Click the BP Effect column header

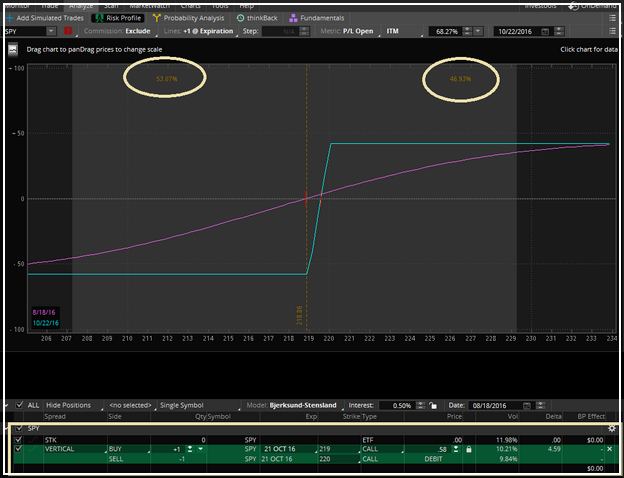click(x=591, y=416)
